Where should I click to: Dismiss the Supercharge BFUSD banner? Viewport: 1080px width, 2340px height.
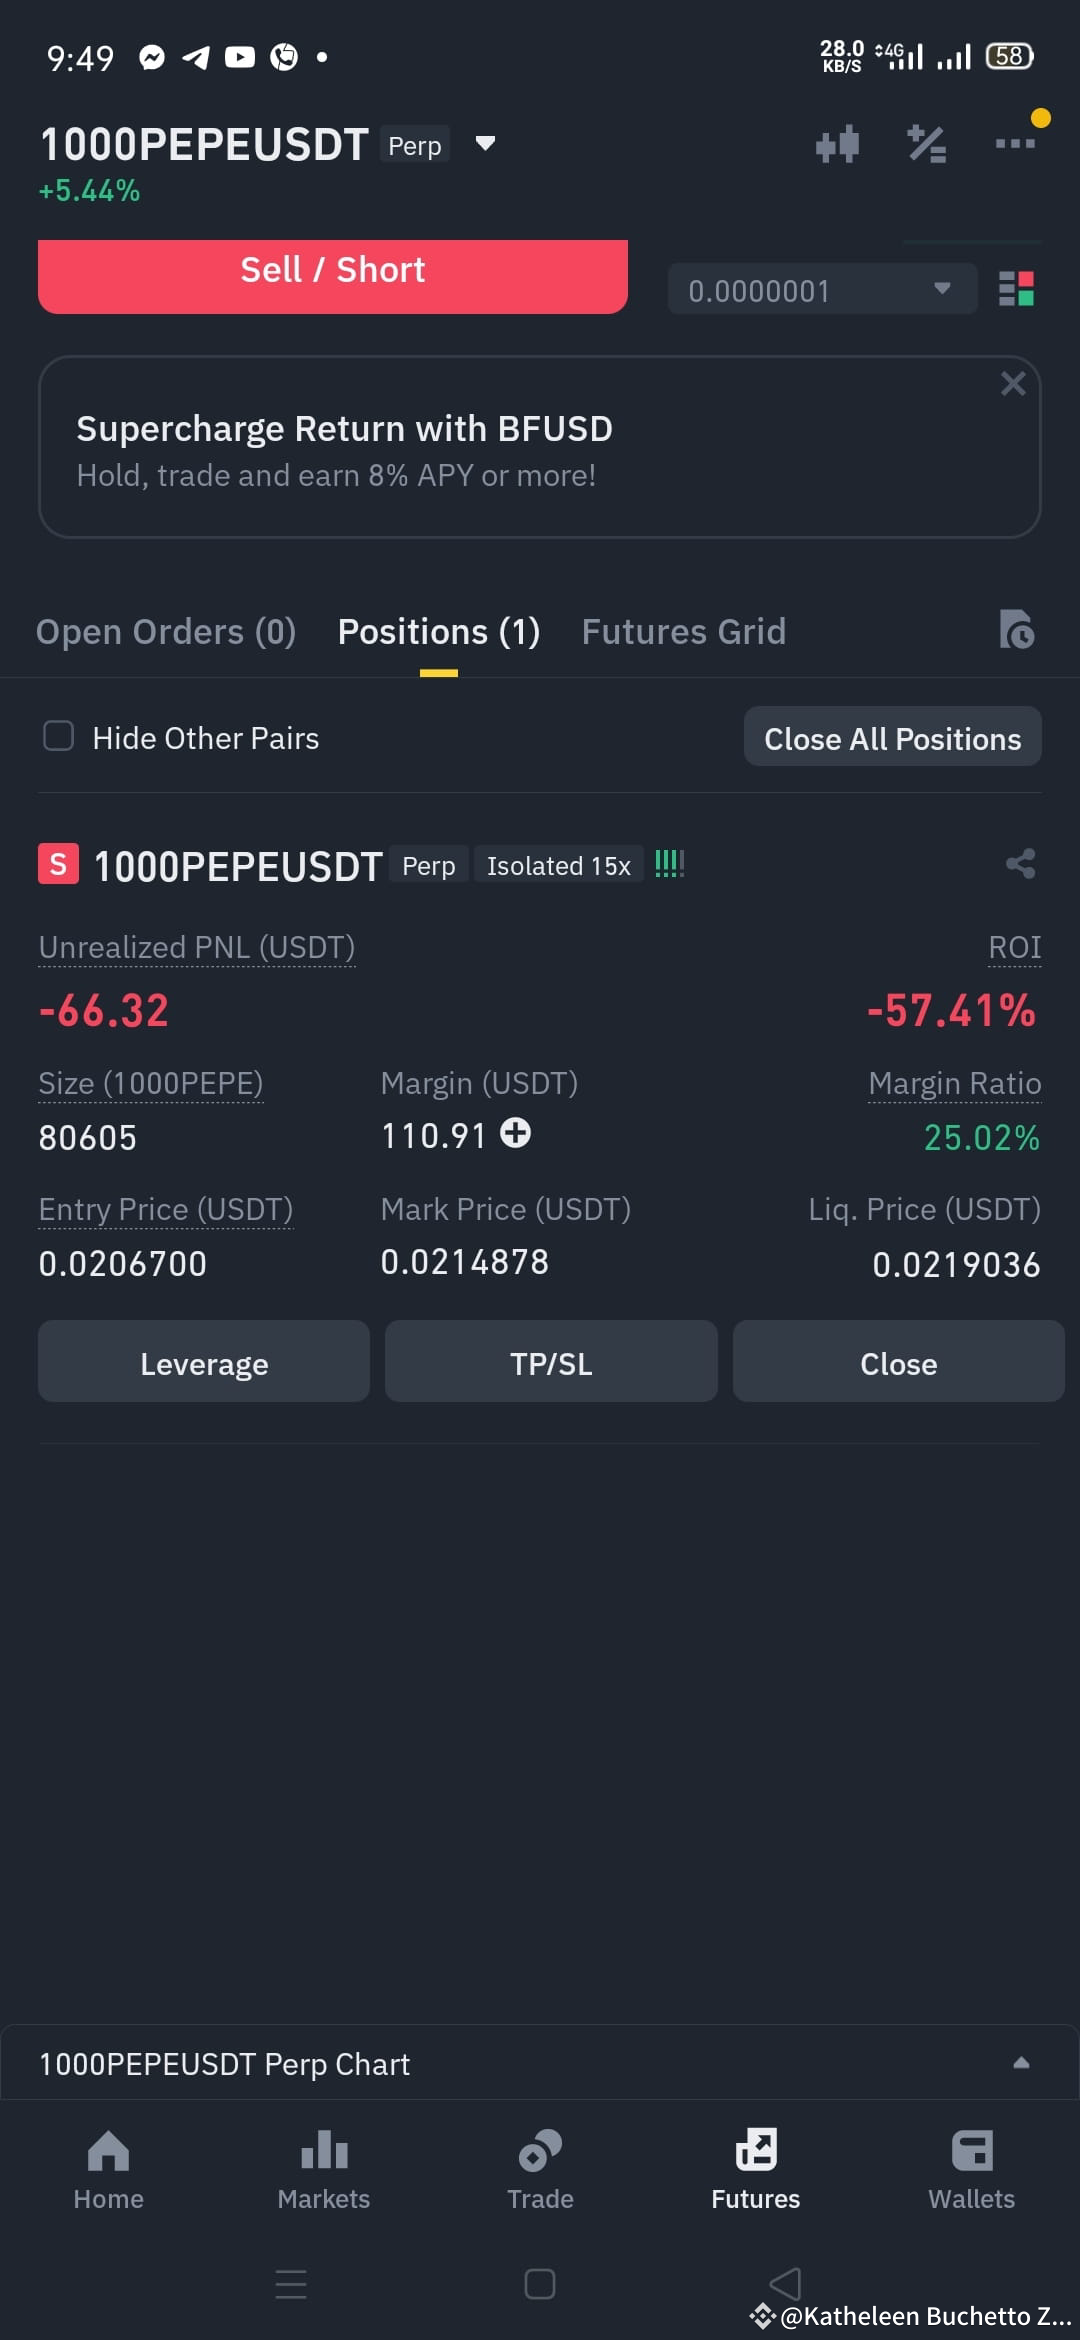1013,383
